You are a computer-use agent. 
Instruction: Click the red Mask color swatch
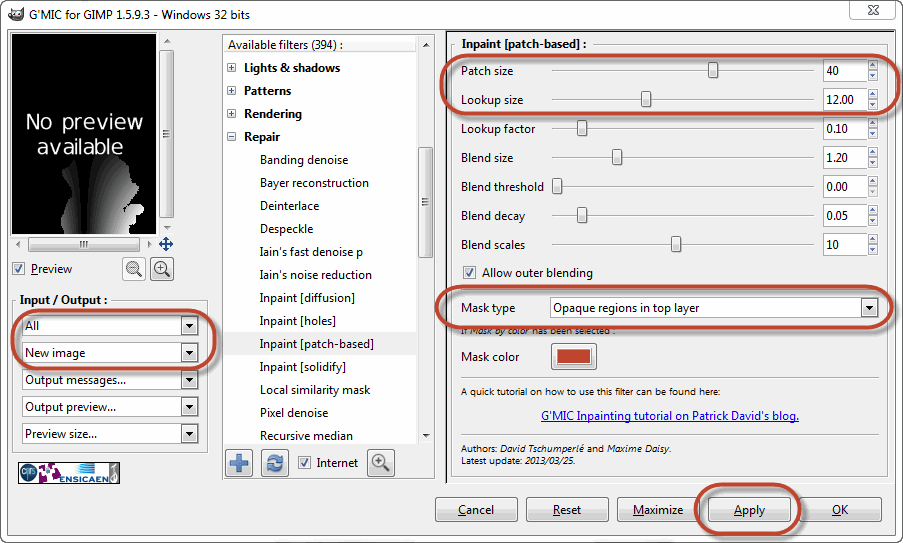coord(574,356)
